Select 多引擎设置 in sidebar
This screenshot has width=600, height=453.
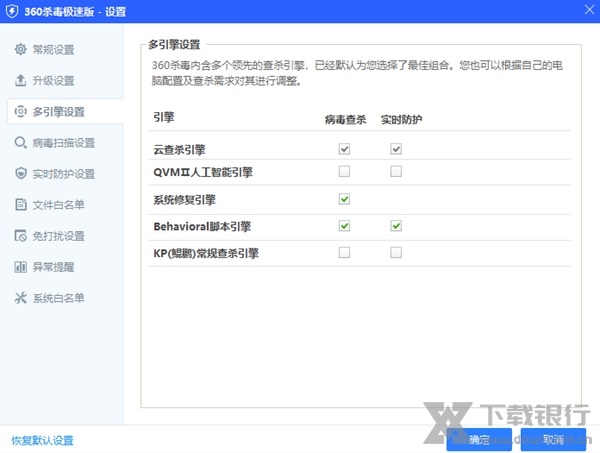(x=65, y=111)
